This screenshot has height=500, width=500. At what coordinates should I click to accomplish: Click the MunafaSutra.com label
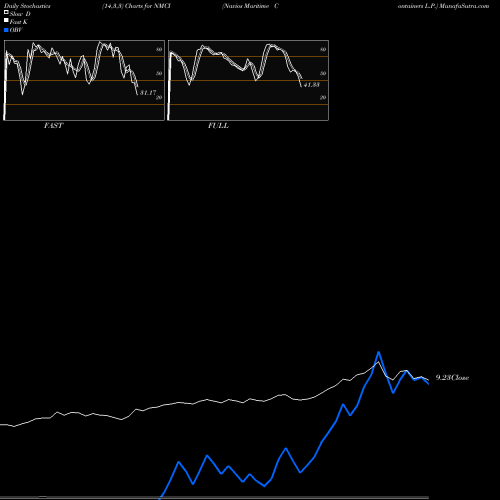(464, 6)
